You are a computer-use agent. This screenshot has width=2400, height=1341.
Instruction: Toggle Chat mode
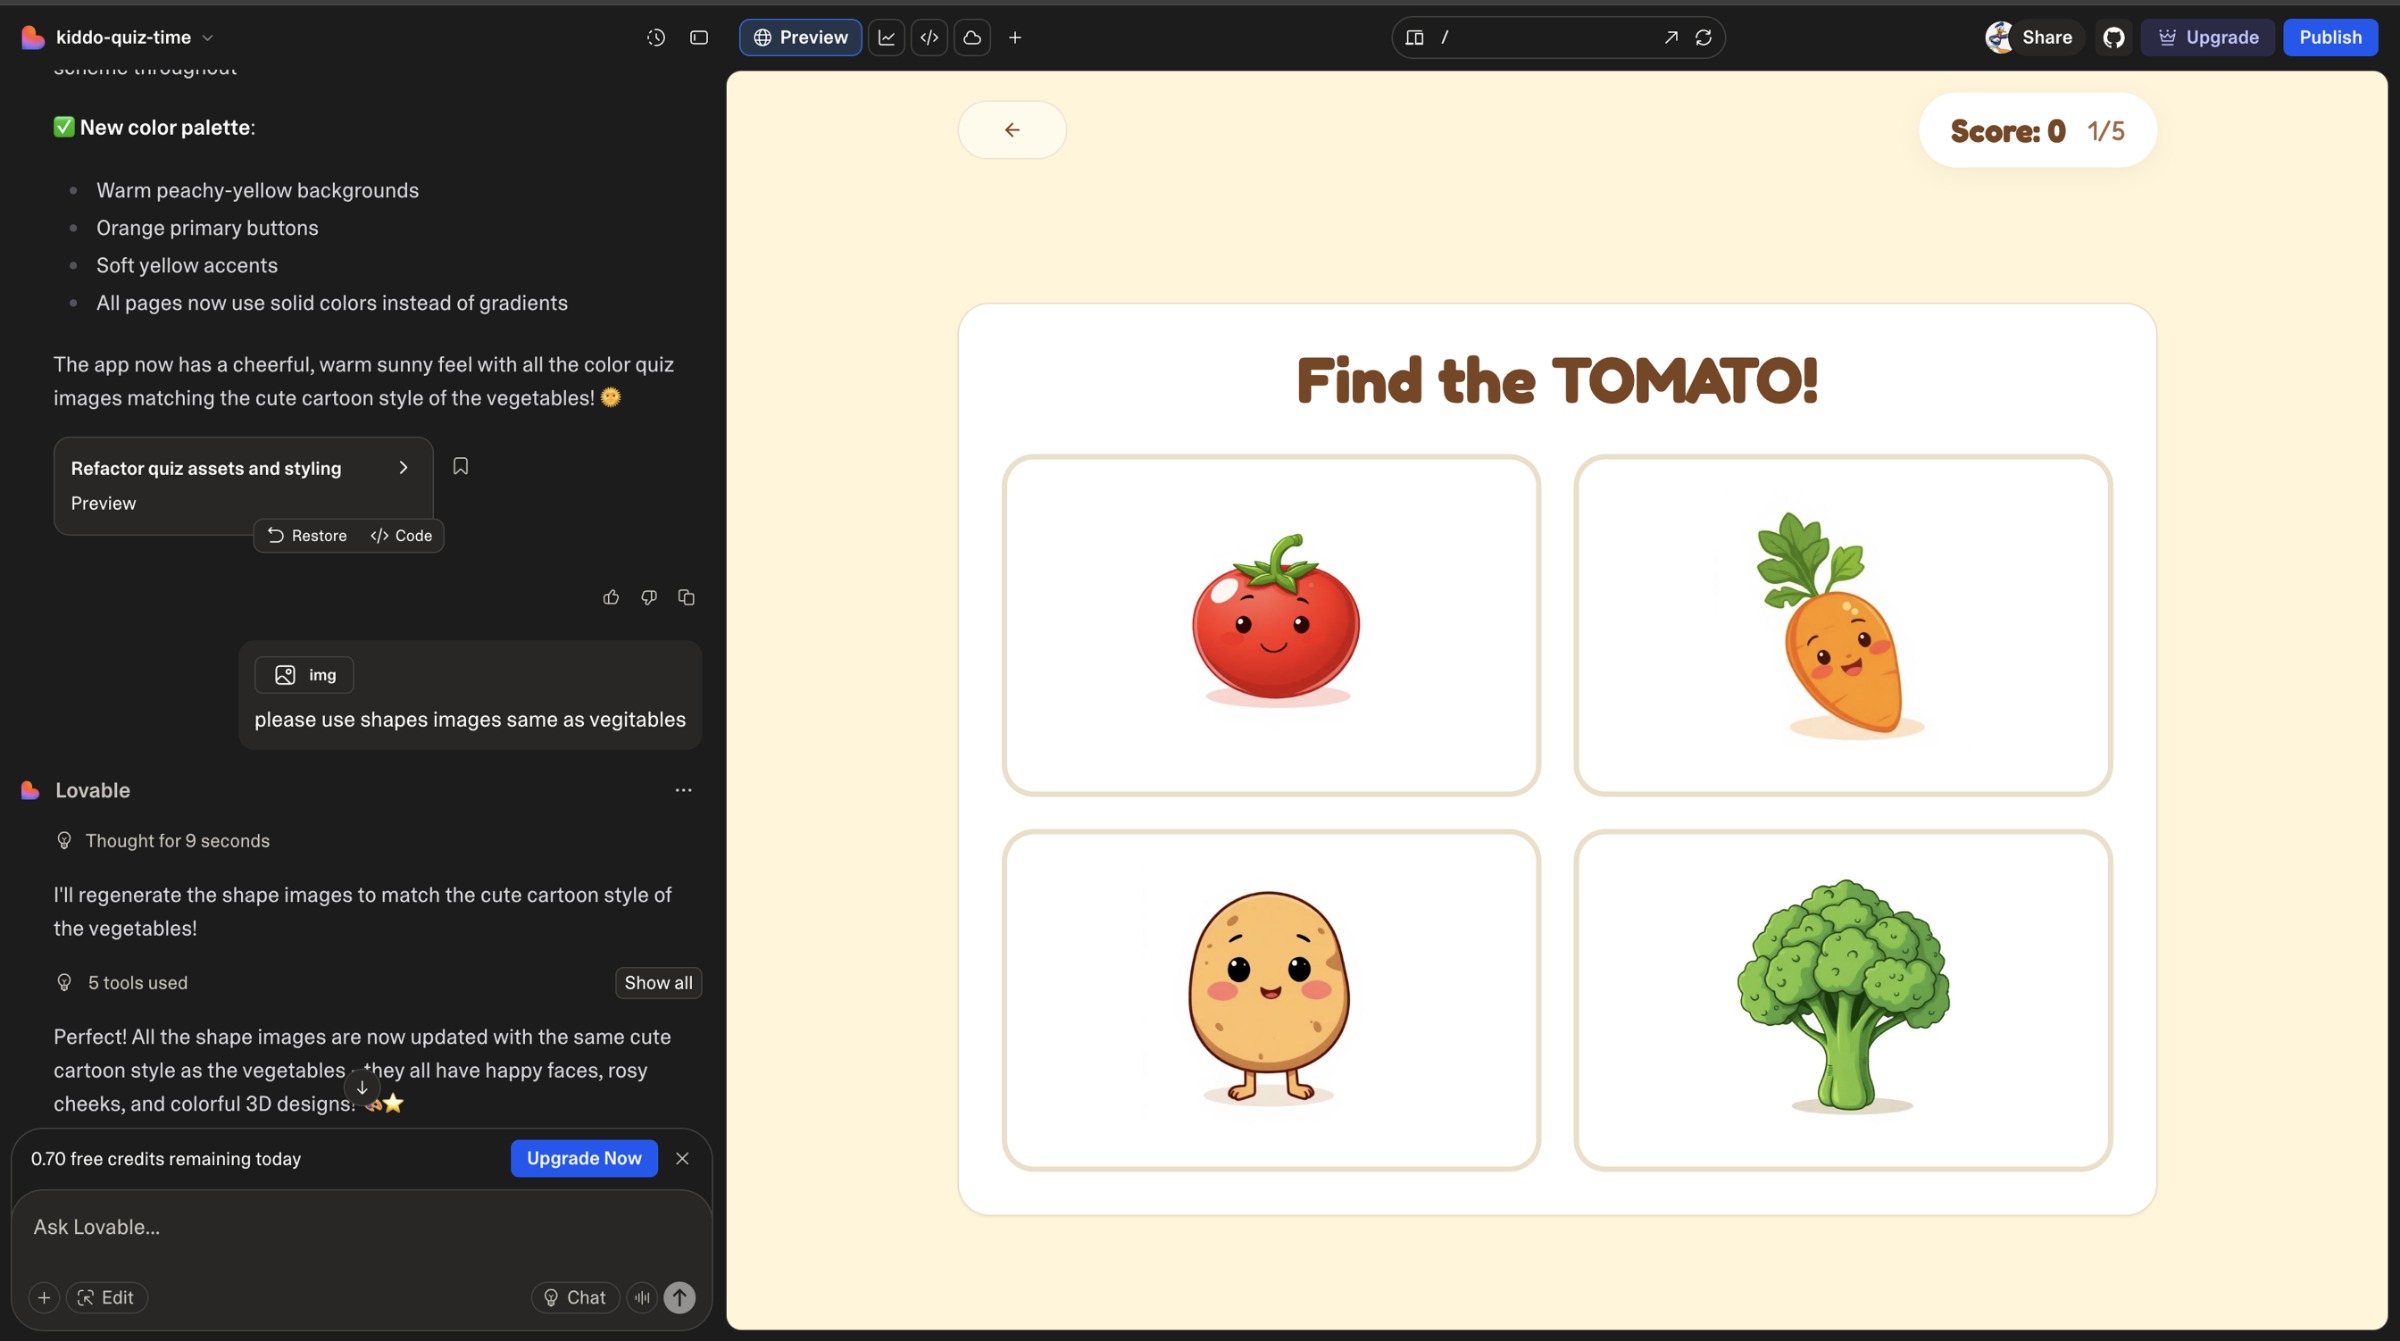pyautogui.click(x=575, y=1297)
